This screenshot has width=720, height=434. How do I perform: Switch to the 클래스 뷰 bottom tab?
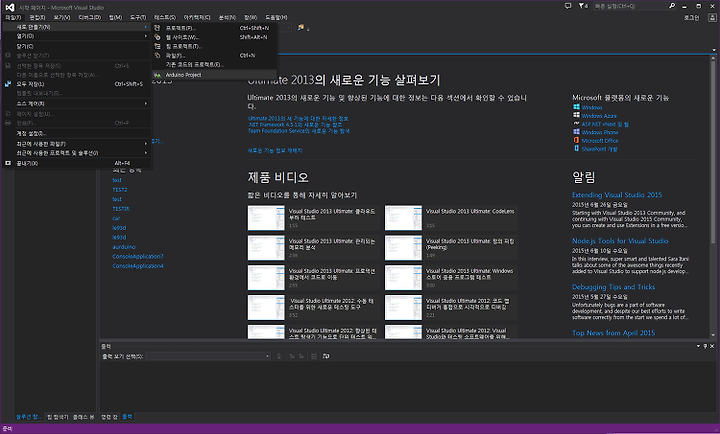83,417
